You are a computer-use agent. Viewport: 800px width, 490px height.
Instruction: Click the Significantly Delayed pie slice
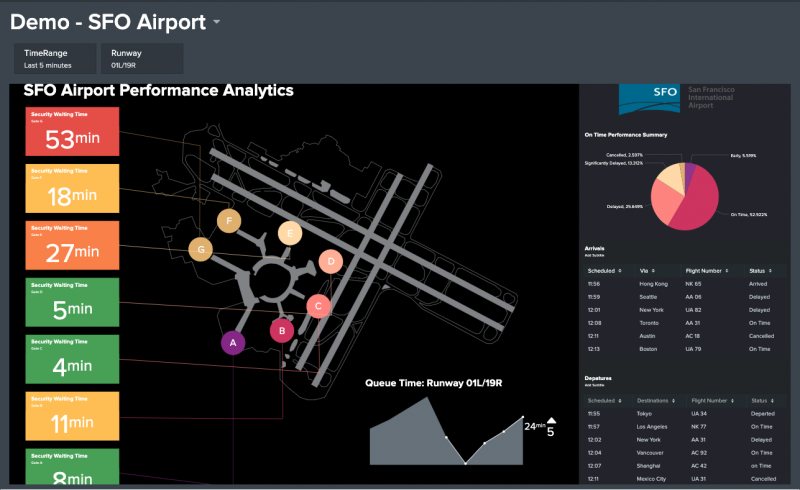670,179
